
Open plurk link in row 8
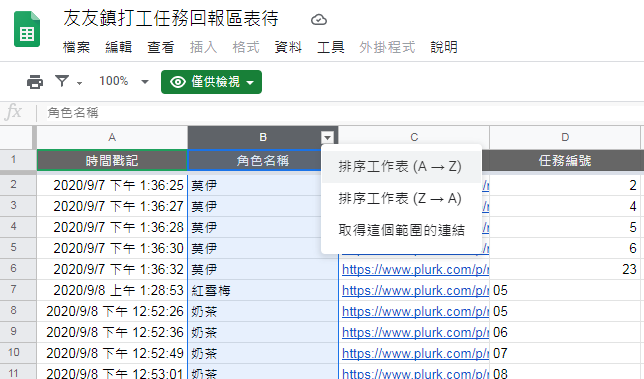tap(415, 311)
